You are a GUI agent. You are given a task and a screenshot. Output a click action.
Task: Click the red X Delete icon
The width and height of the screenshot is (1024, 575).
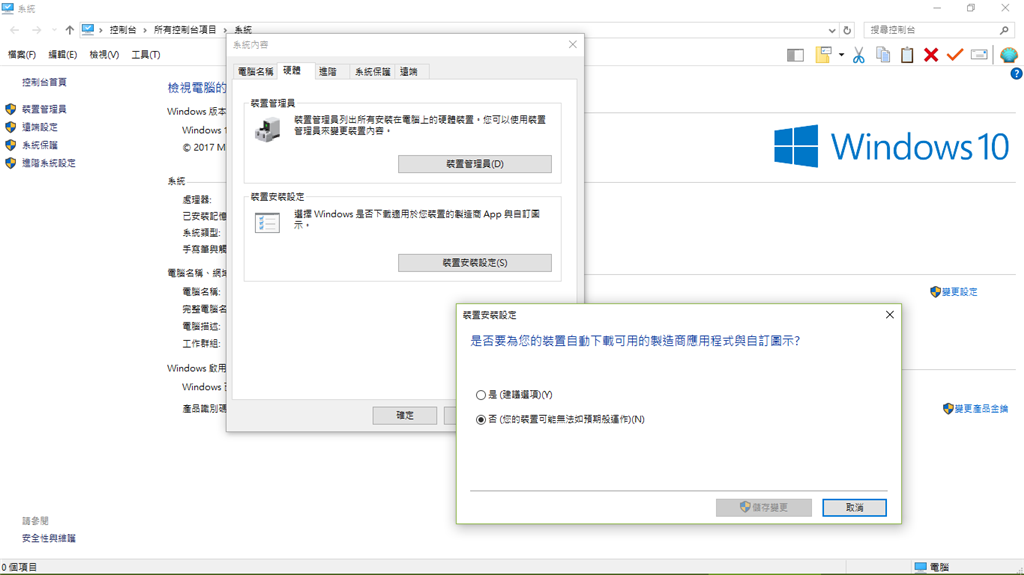931,55
